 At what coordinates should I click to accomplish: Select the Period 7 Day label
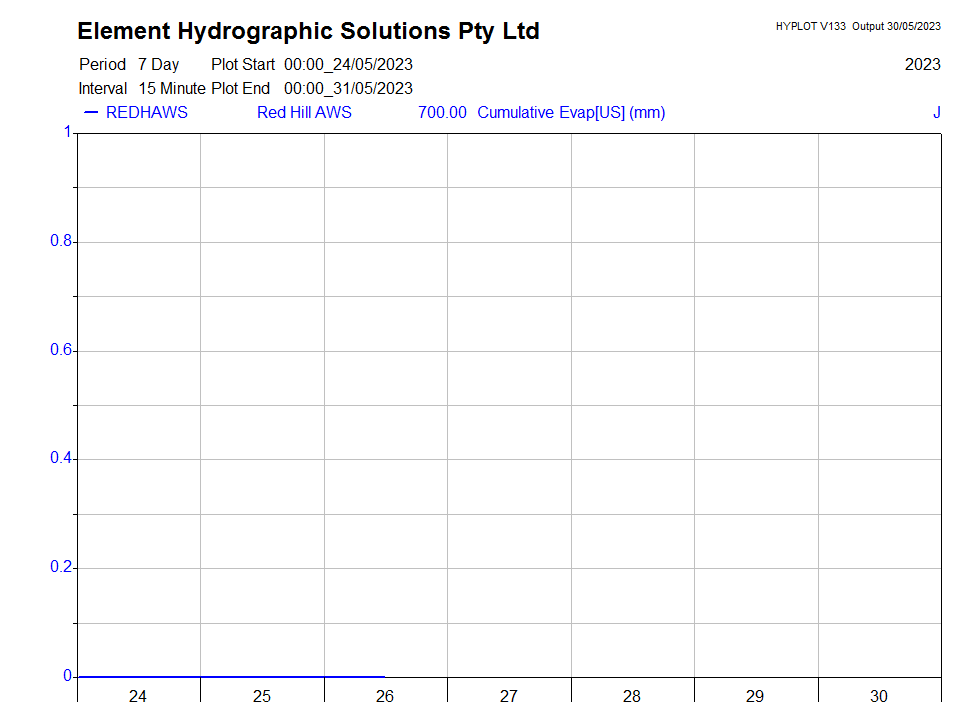click(128, 65)
